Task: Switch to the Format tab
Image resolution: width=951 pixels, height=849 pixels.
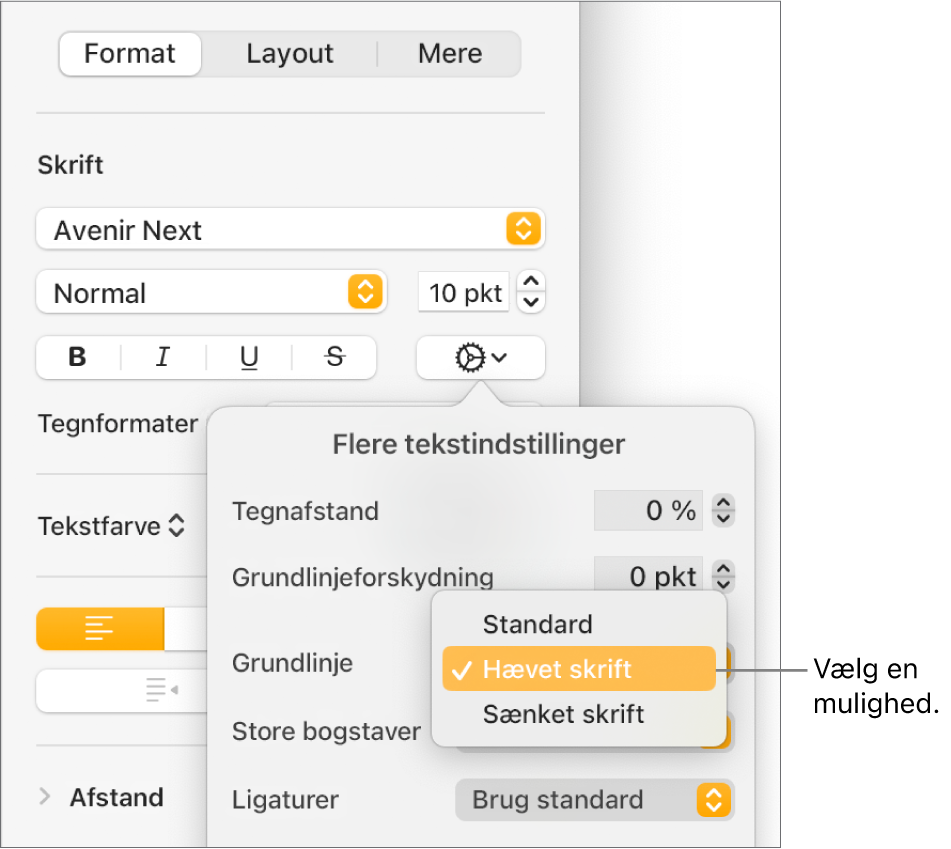Action: [x=129, y=54]
